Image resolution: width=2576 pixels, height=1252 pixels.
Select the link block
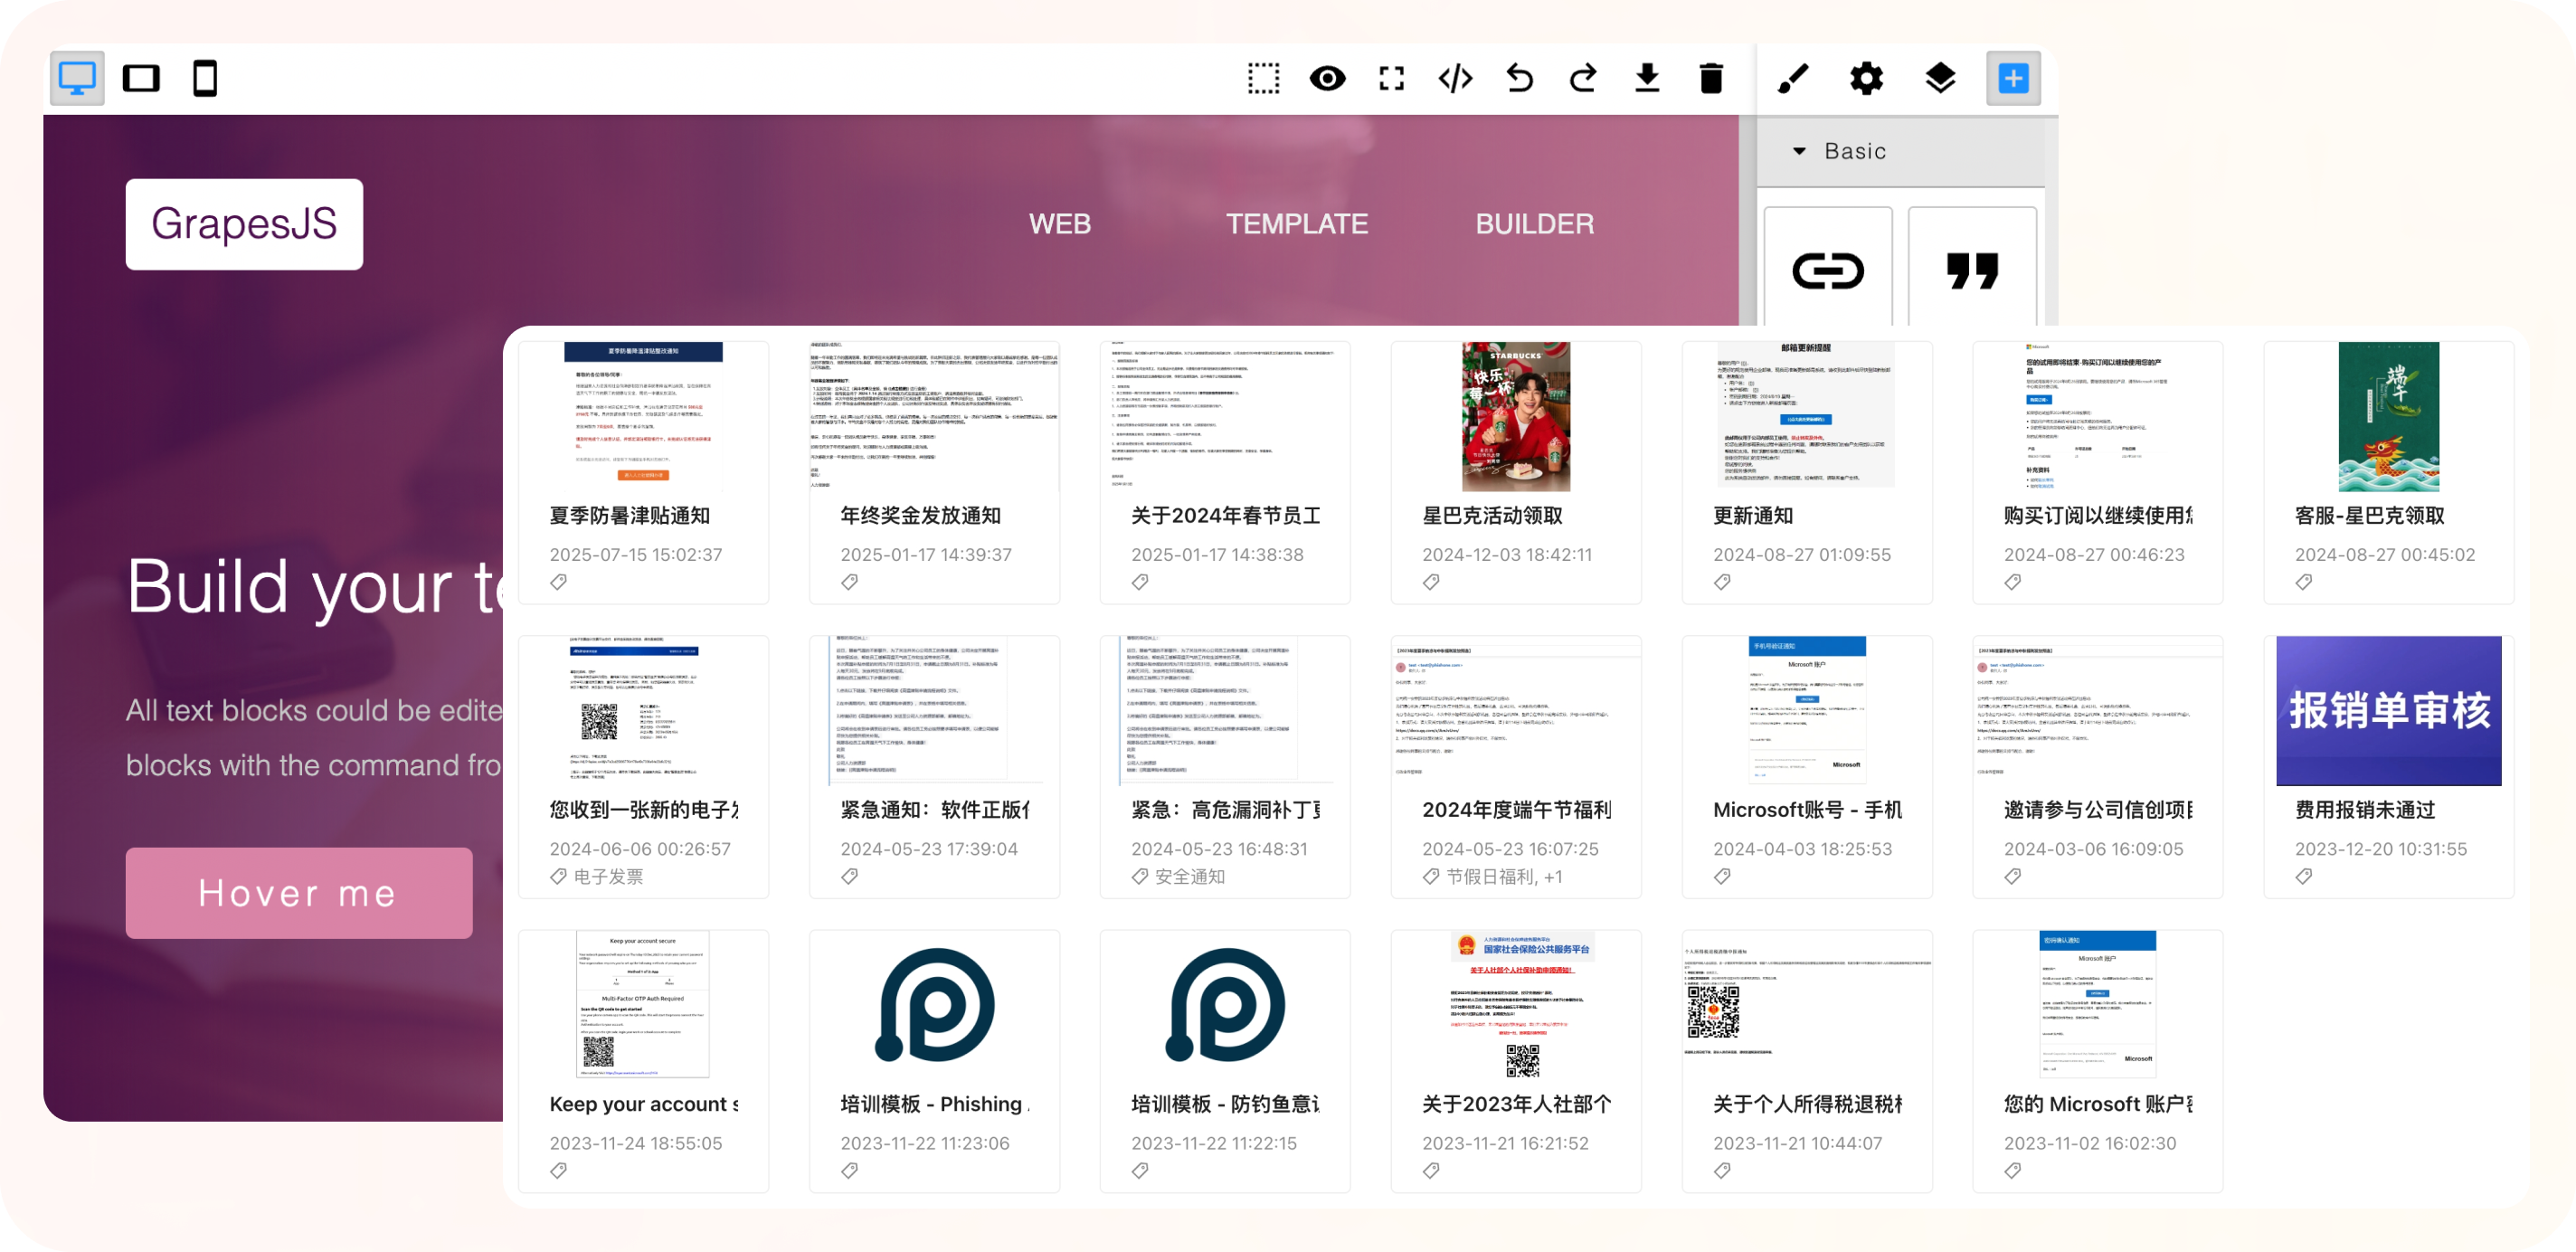click(x=1827, y=270)
